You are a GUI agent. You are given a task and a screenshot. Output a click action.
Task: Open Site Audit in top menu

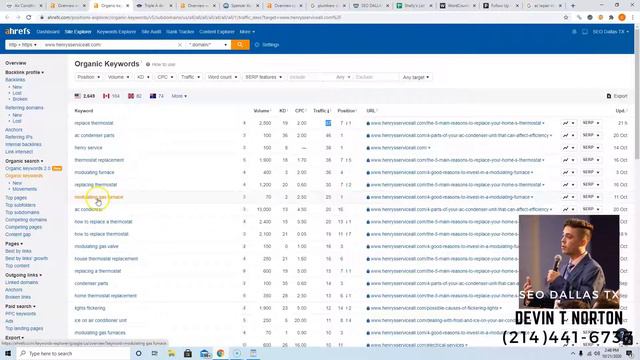click(x=151, y=32)
